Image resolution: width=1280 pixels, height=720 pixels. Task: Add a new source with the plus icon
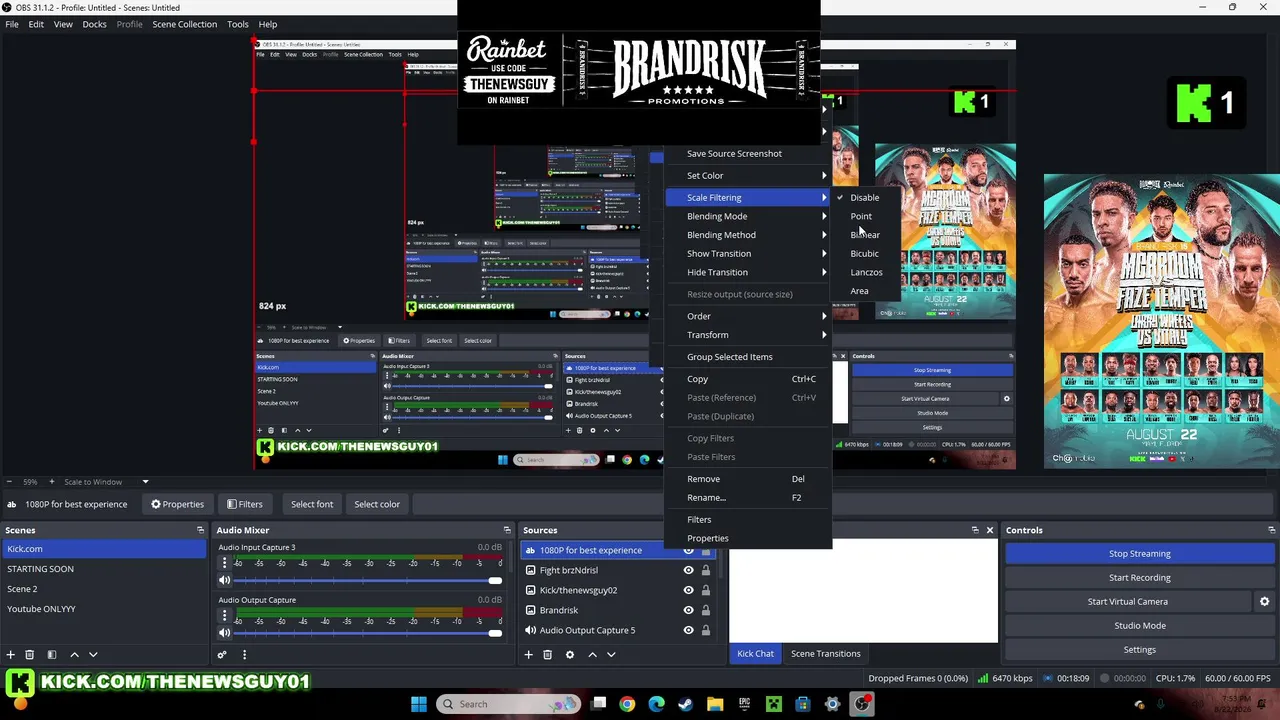tap(528, 655)
